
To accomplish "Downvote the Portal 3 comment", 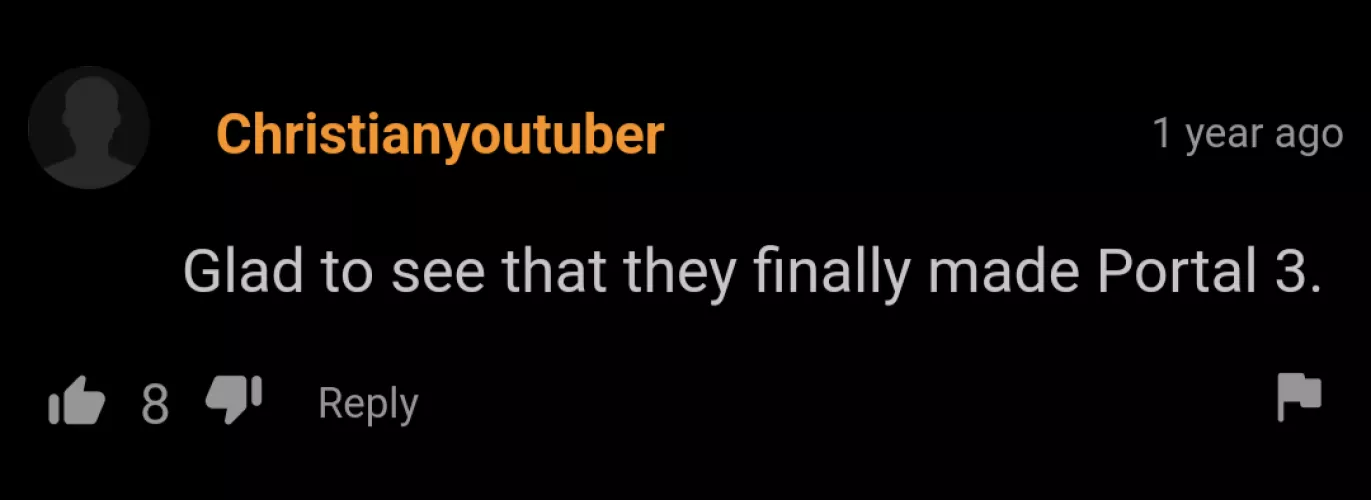I will tap(232, 400).
